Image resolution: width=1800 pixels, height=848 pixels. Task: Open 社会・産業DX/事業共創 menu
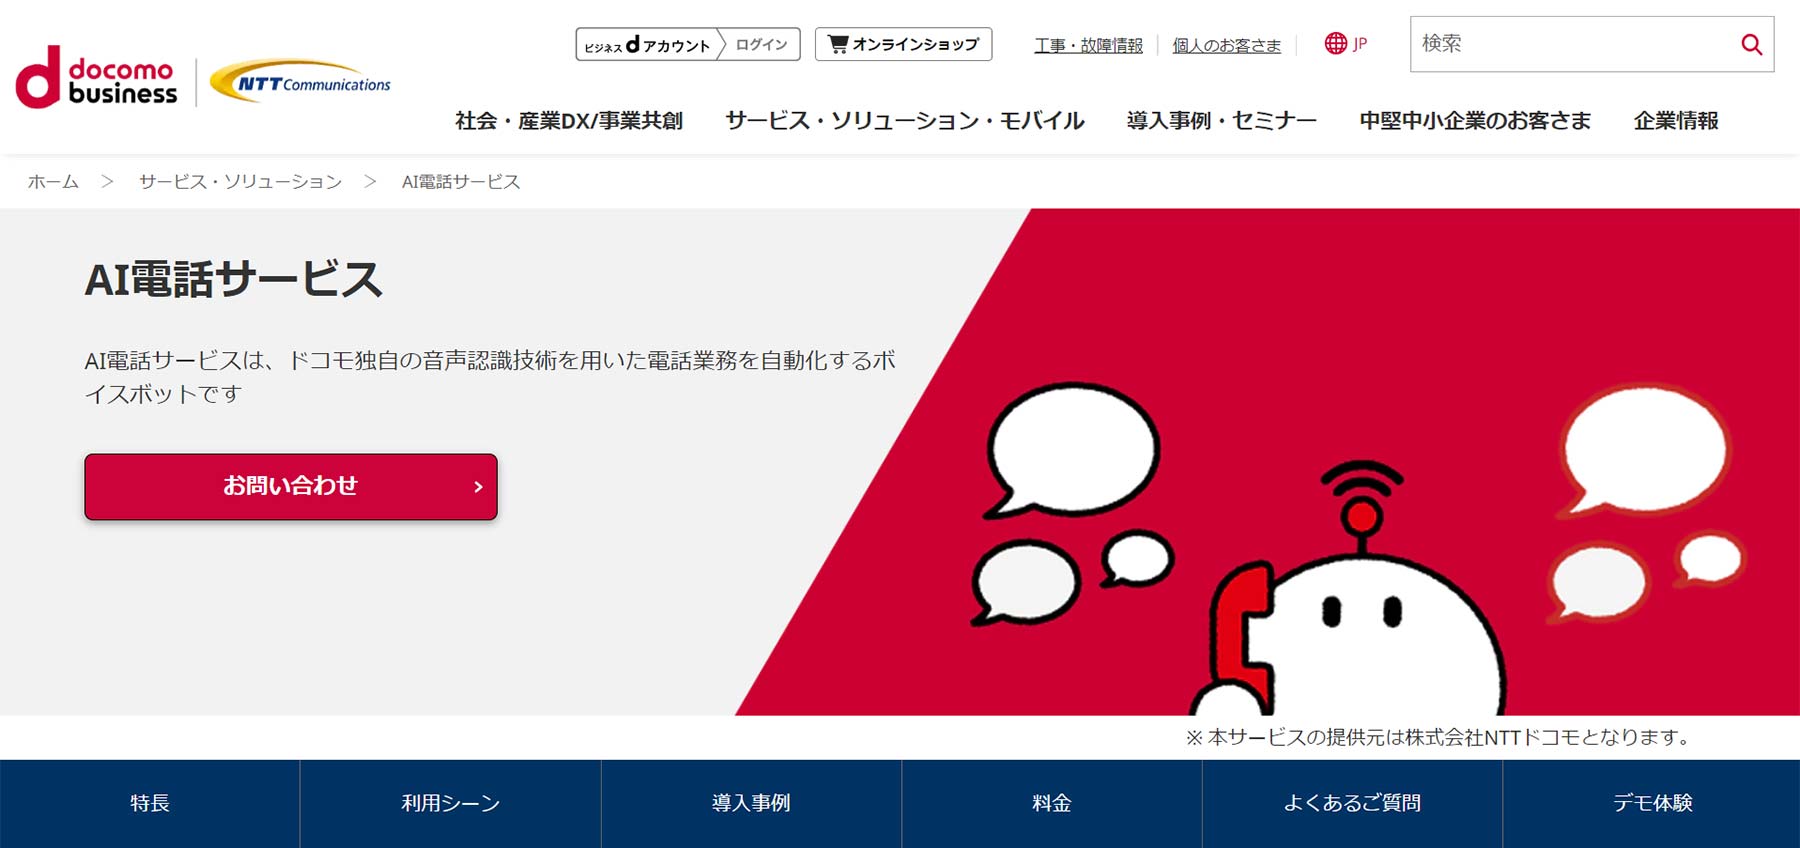coord(569,121)
